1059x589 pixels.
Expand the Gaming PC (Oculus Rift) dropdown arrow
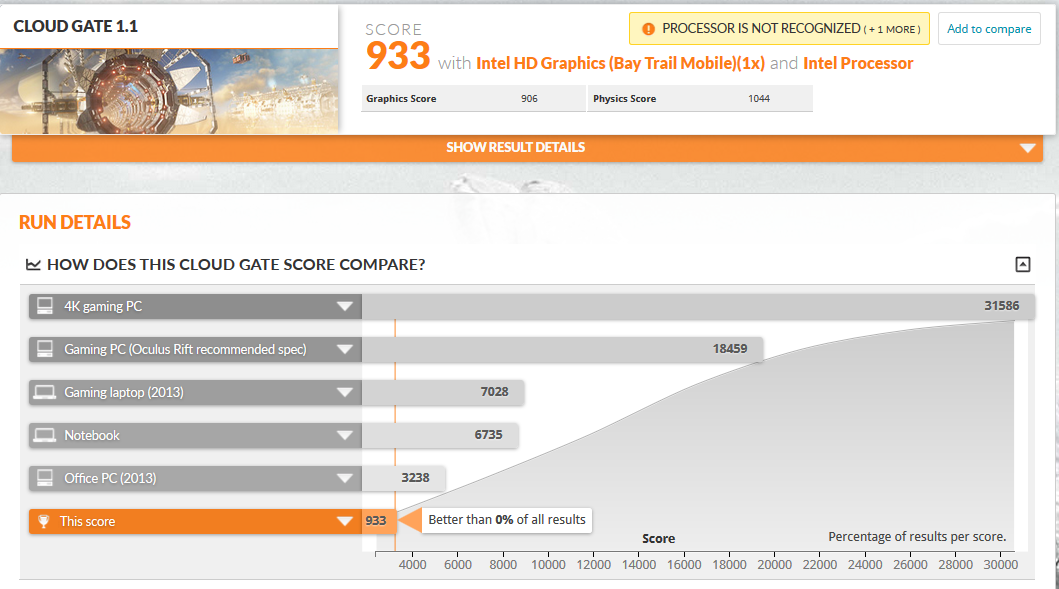pos(344,350)
